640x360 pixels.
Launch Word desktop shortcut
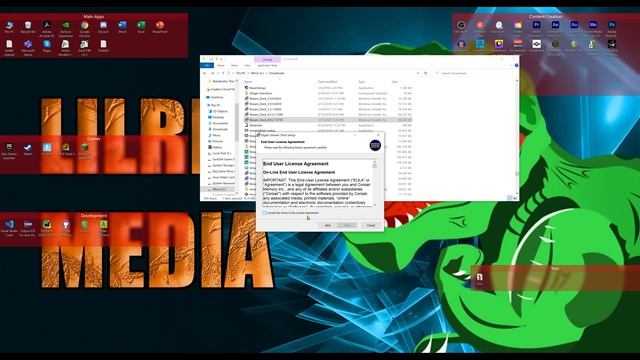tap(122, 26)
